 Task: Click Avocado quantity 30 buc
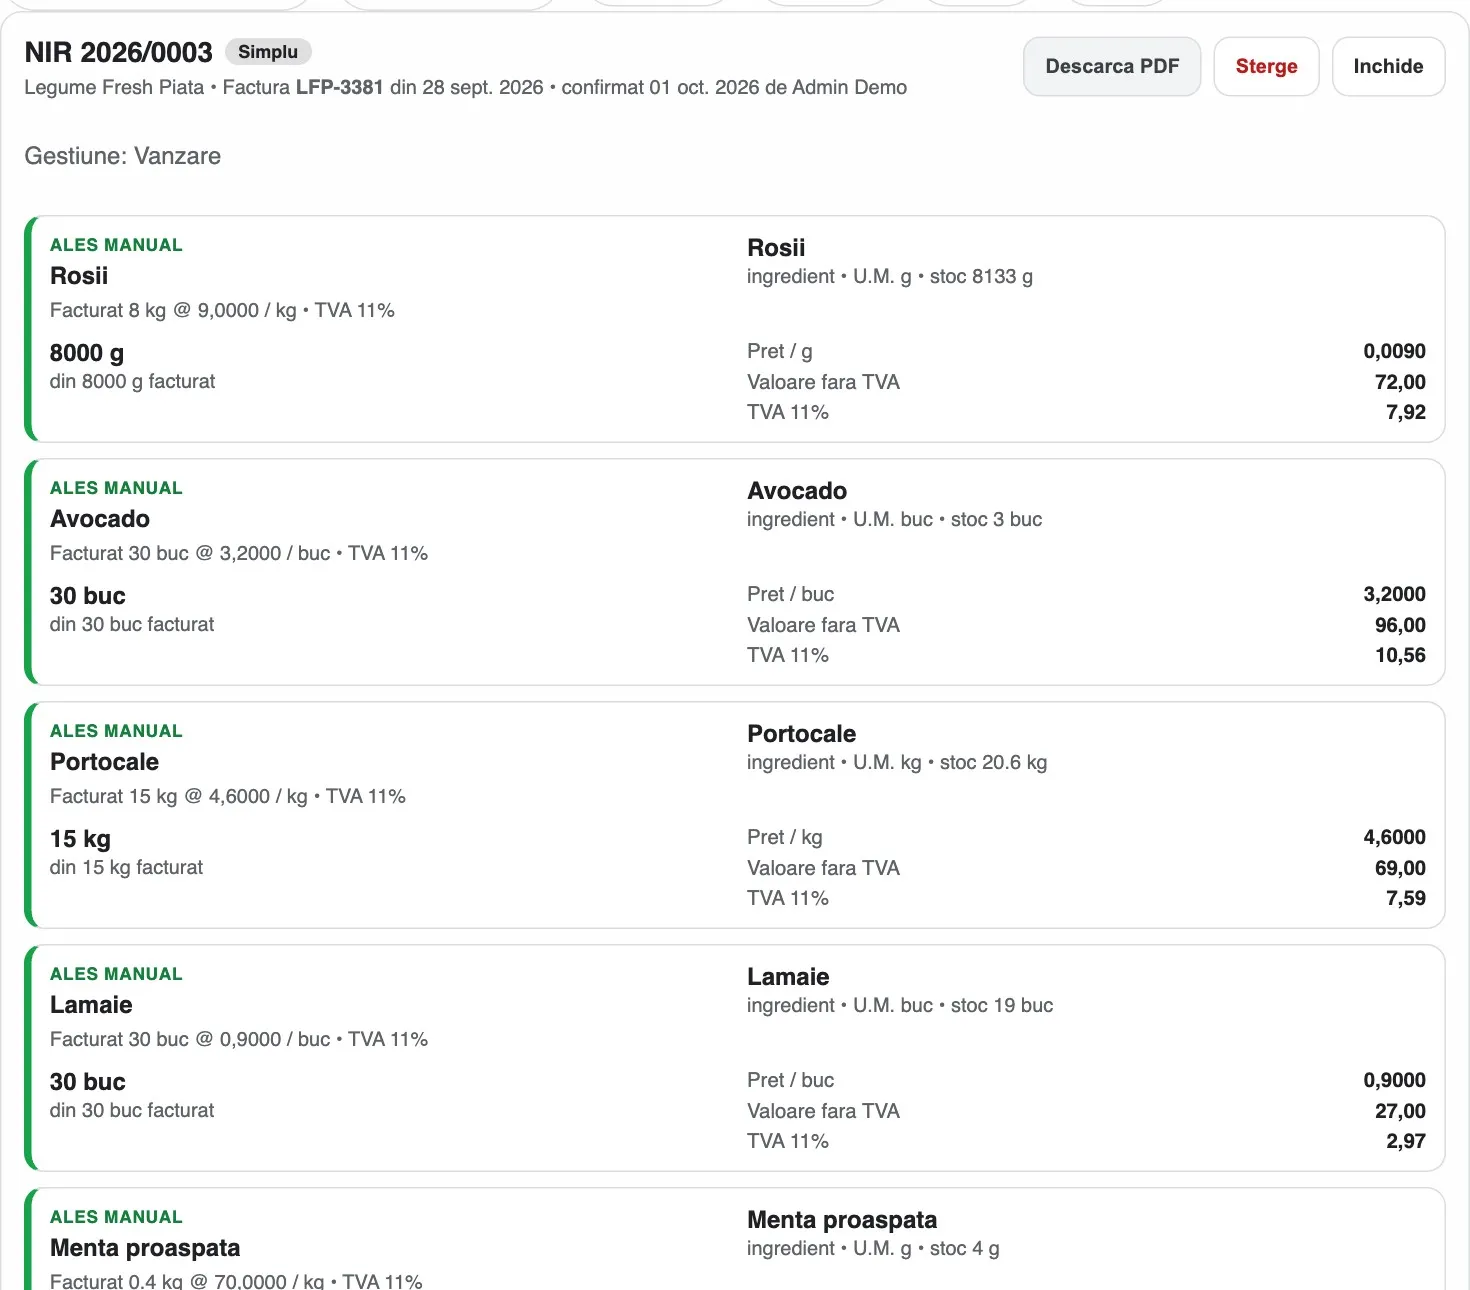tap(88, 596)
